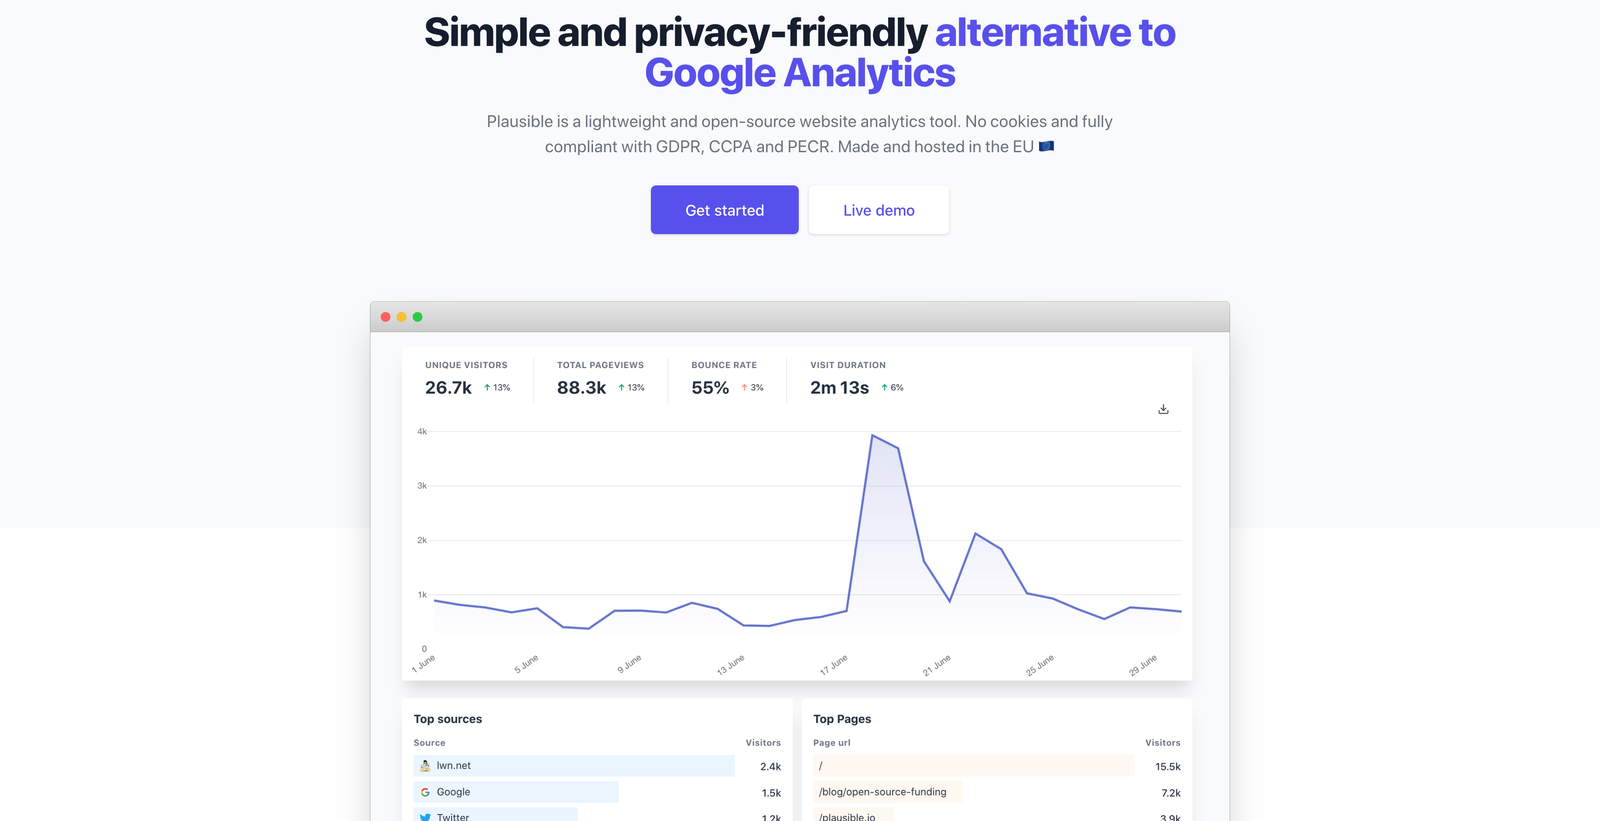Toggle the Total Pageviews metric
The height and width of the screenshot is (821, 1600).
[599, 378]
